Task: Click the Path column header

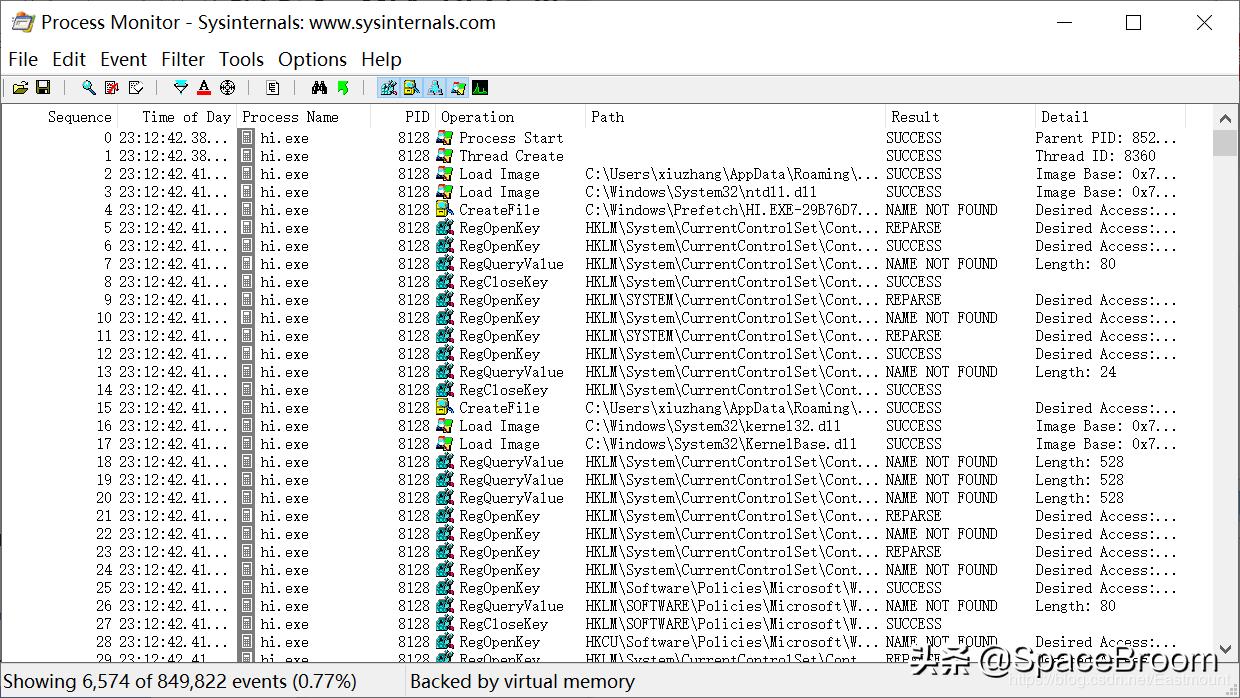Action: (735, 117)
